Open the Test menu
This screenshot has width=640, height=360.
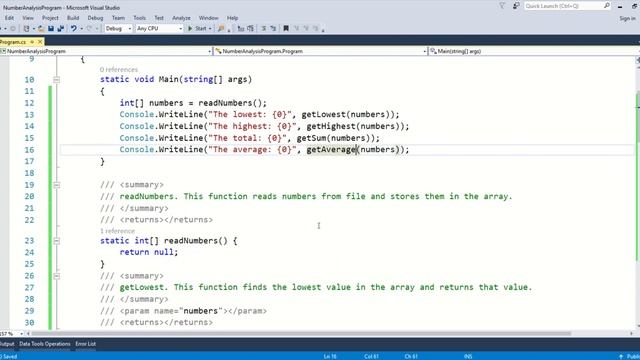159,18
